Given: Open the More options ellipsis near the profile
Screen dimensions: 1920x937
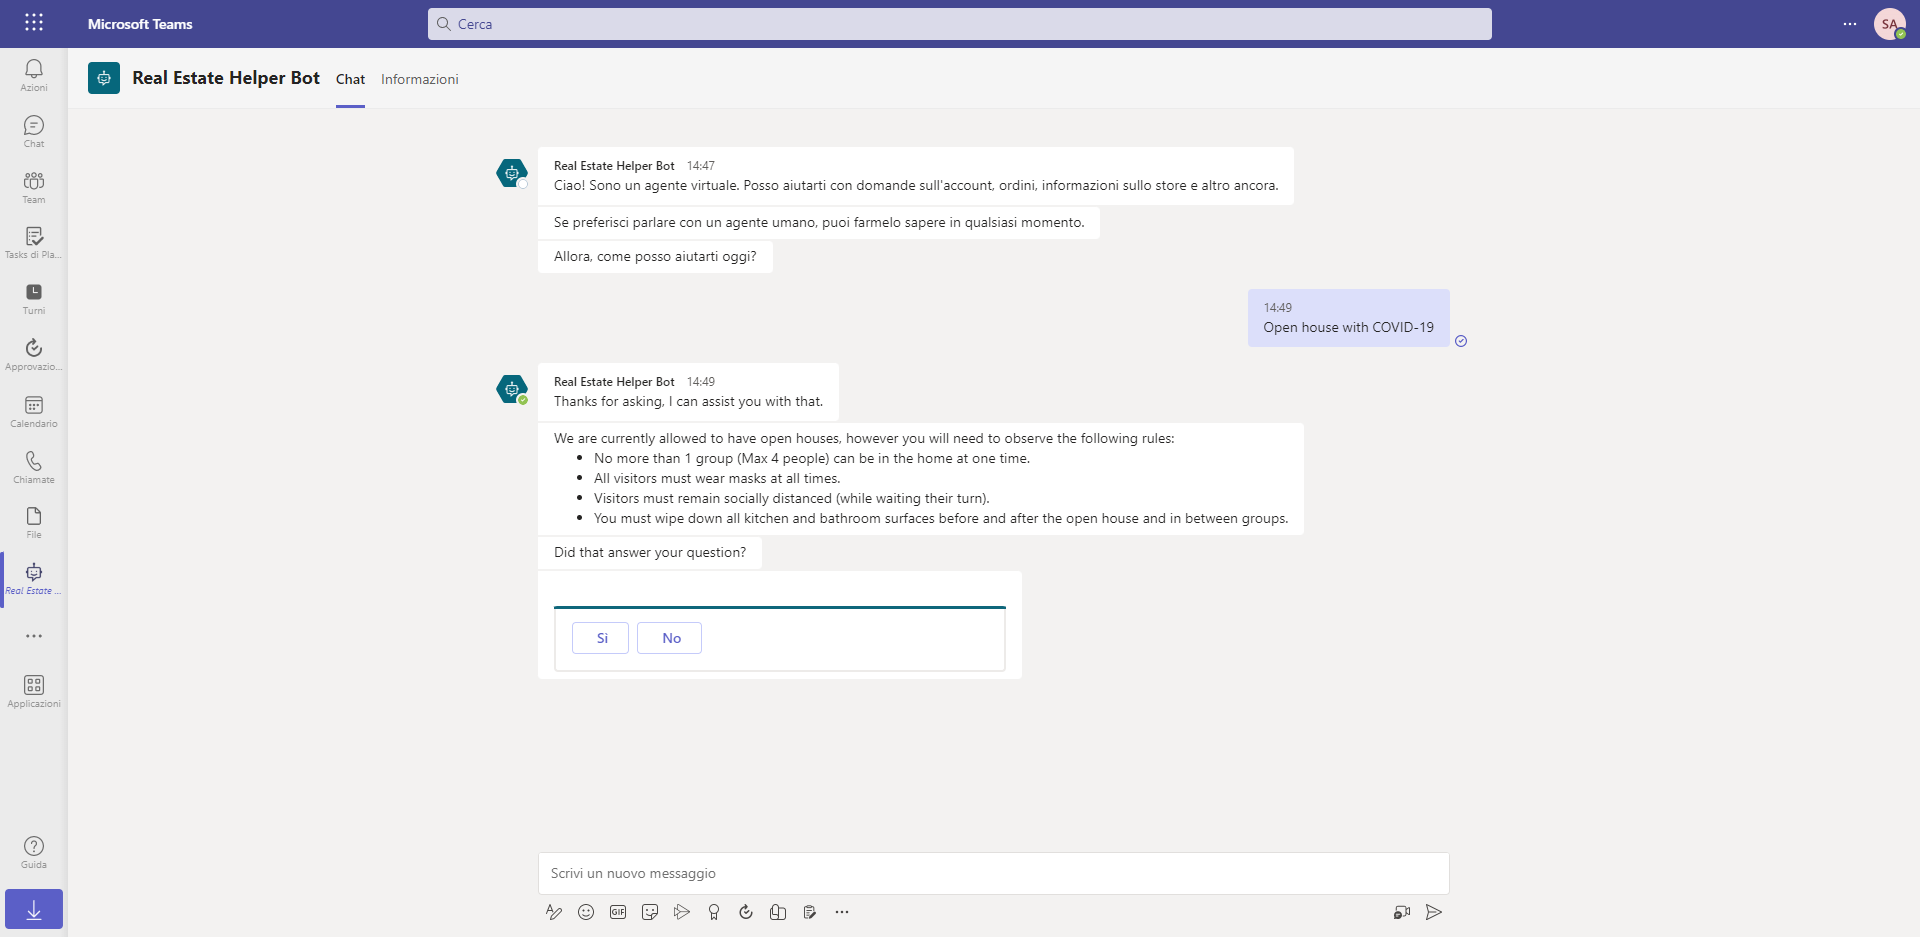Looking at the screenshot, I should [1849, 24].
